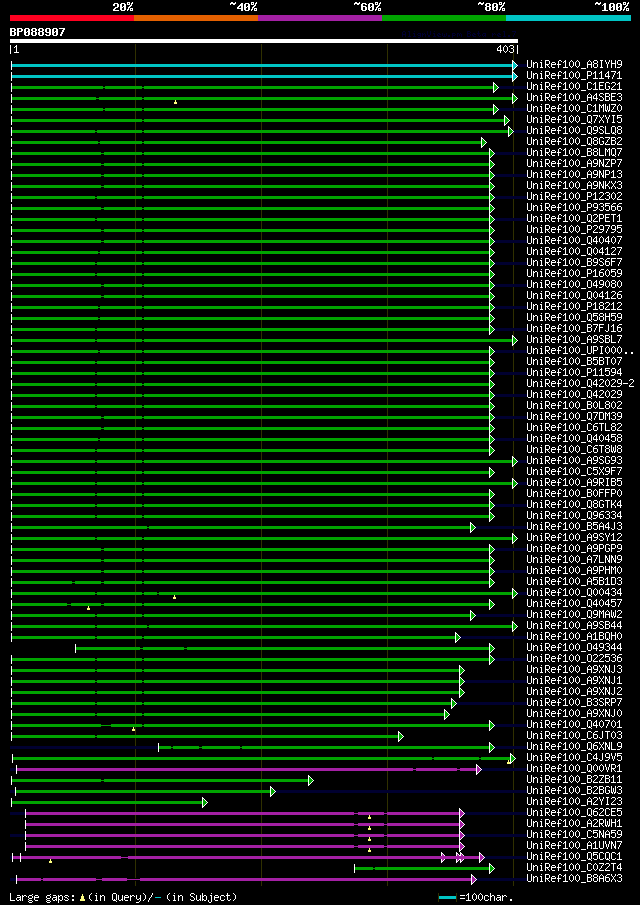This screenshot has height=905, width=640.
Task: Click the UniRef100_C1MWZ0 label
Action: [x=574, y=109]
